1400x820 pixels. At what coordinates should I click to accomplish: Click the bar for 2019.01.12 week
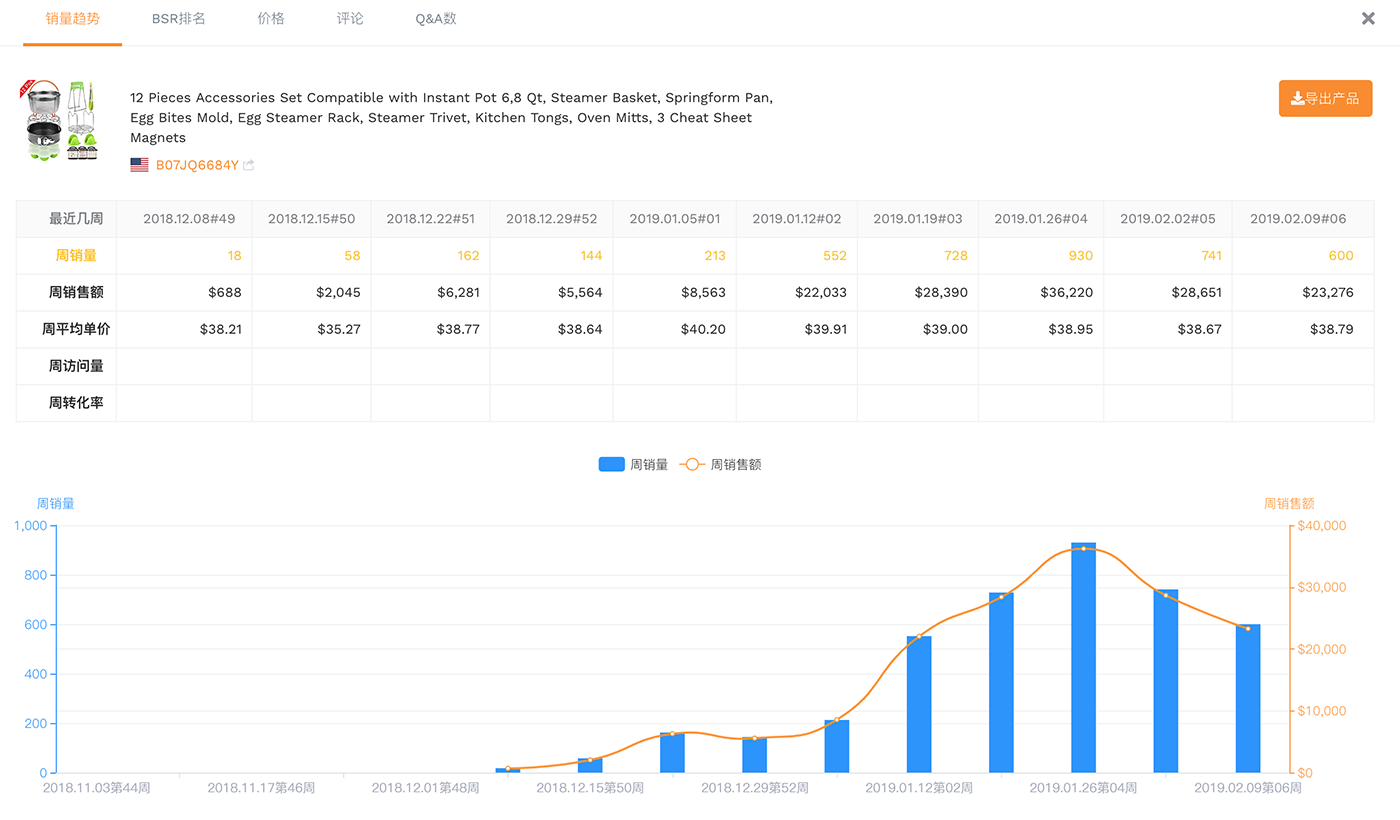point(919,705)
